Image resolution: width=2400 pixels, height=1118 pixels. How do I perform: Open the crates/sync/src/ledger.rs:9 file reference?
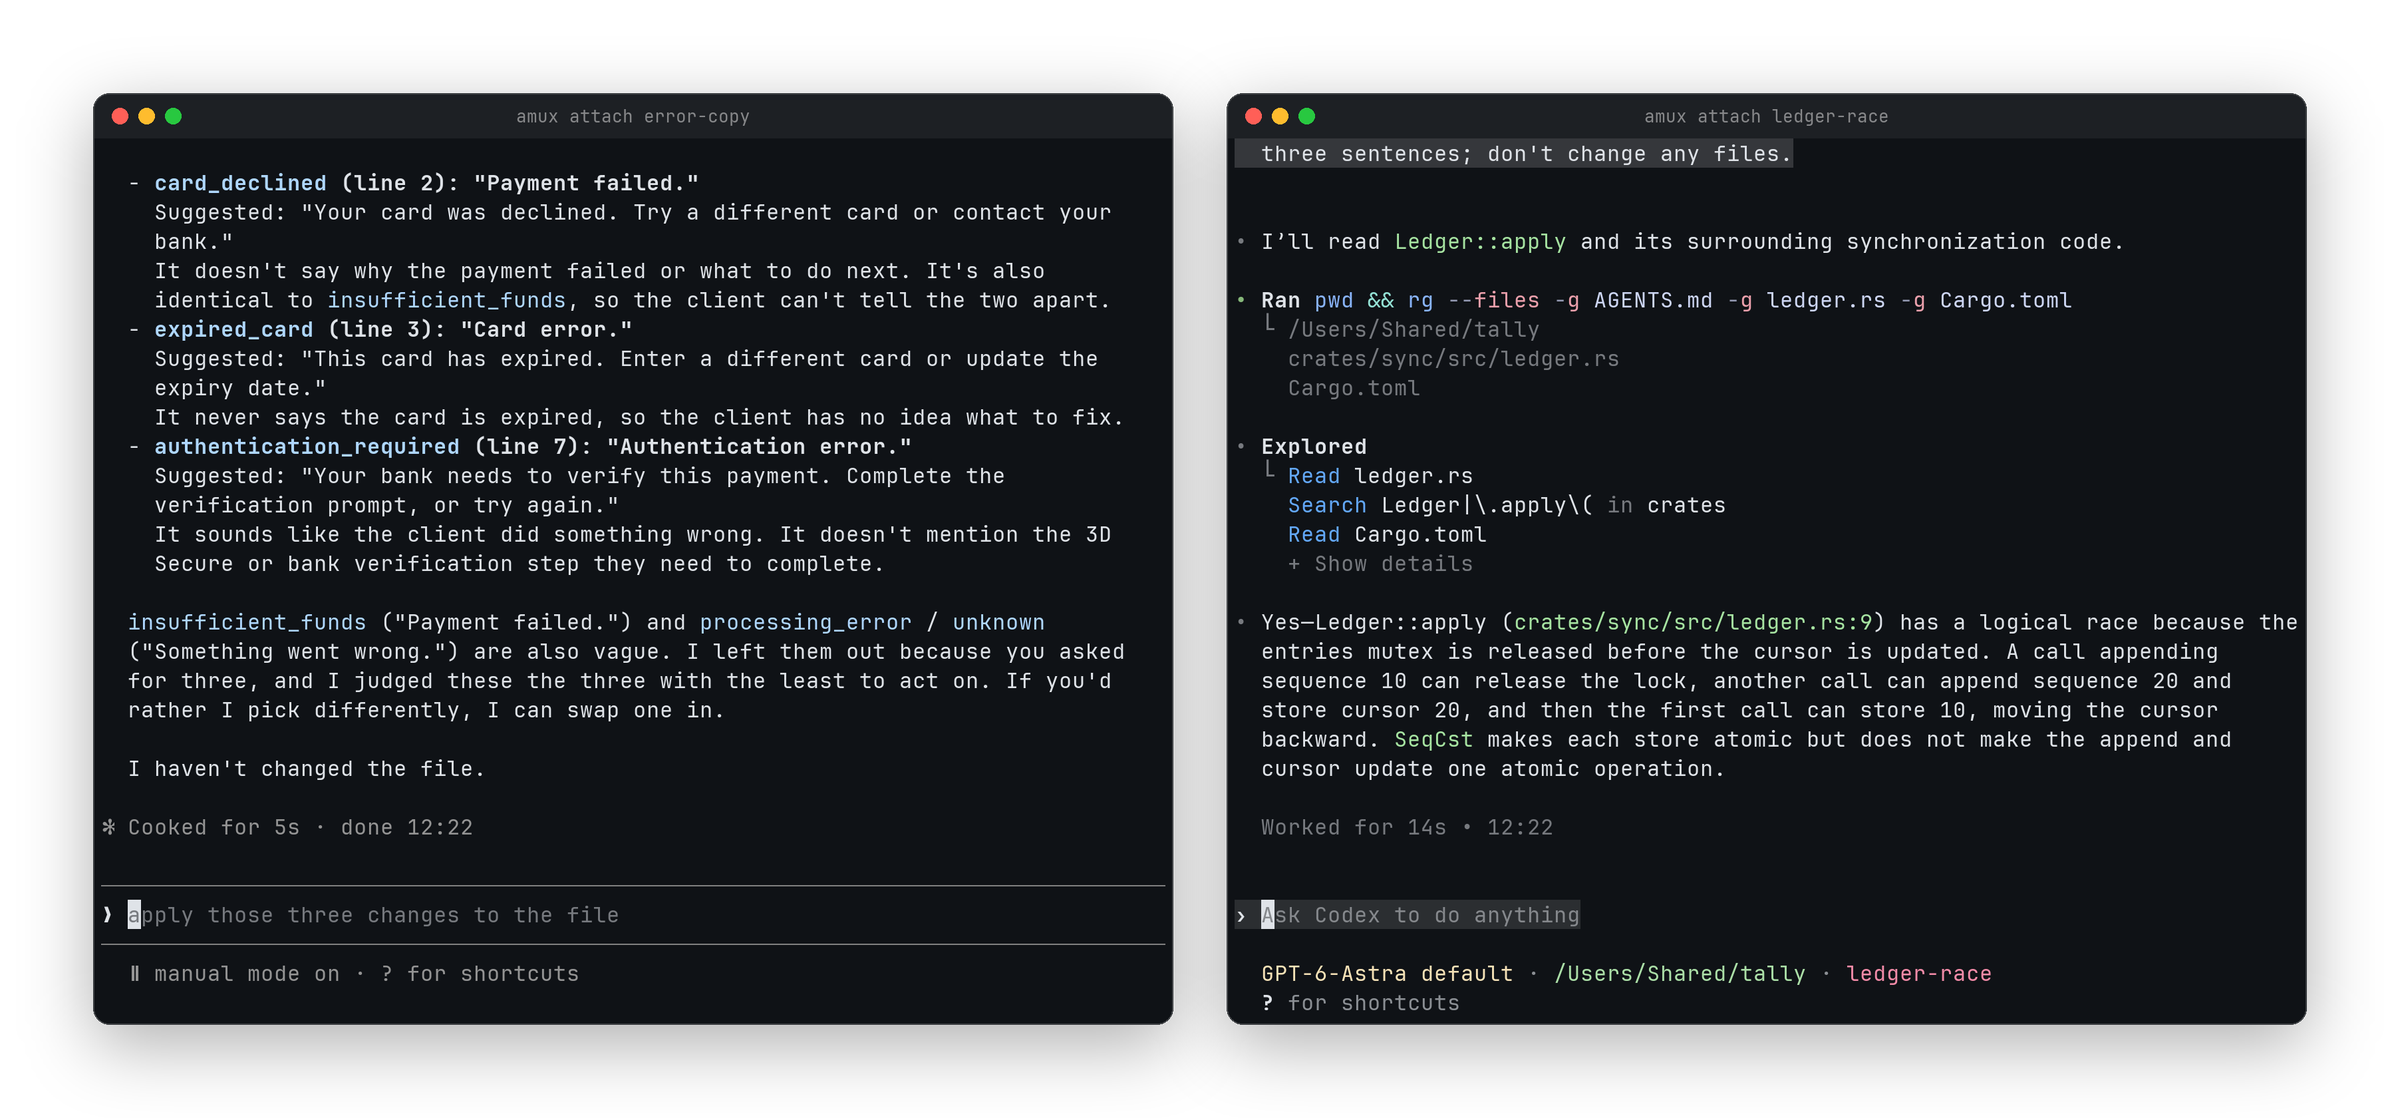click(1692, 622)
